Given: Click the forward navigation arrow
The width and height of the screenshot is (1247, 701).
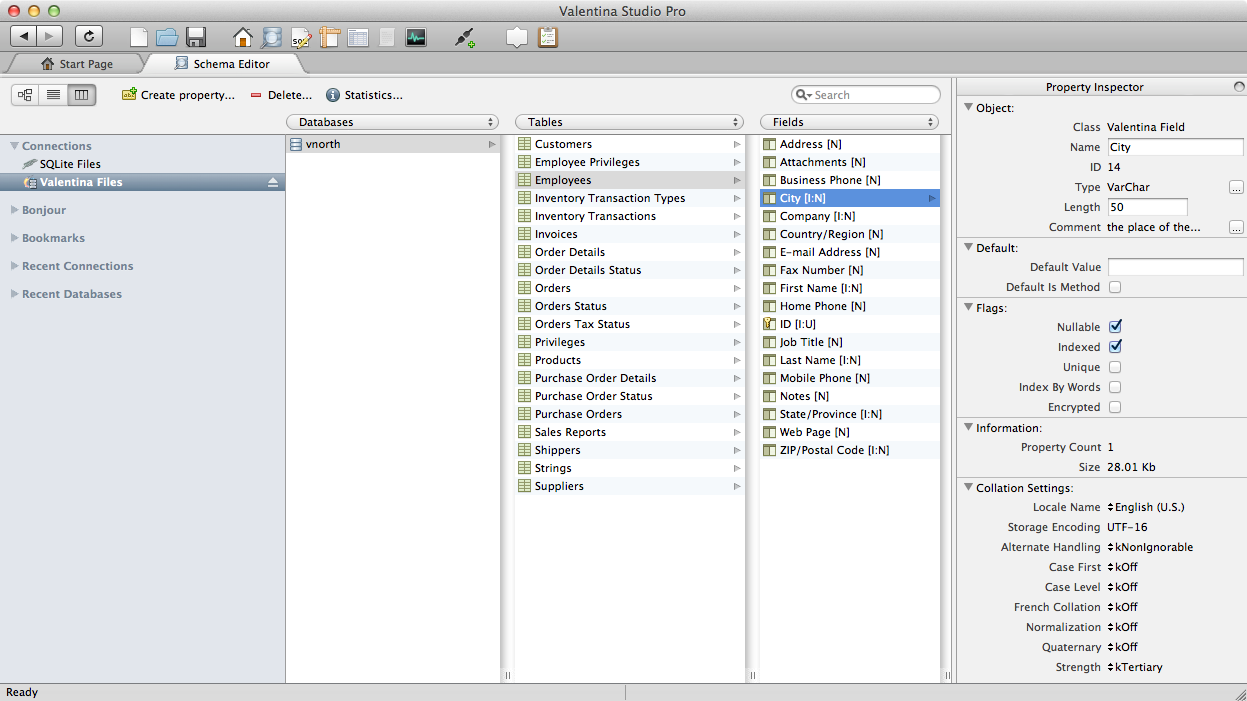Looking at the screenshot, I should pyautogui.click(x=50, y=37).
